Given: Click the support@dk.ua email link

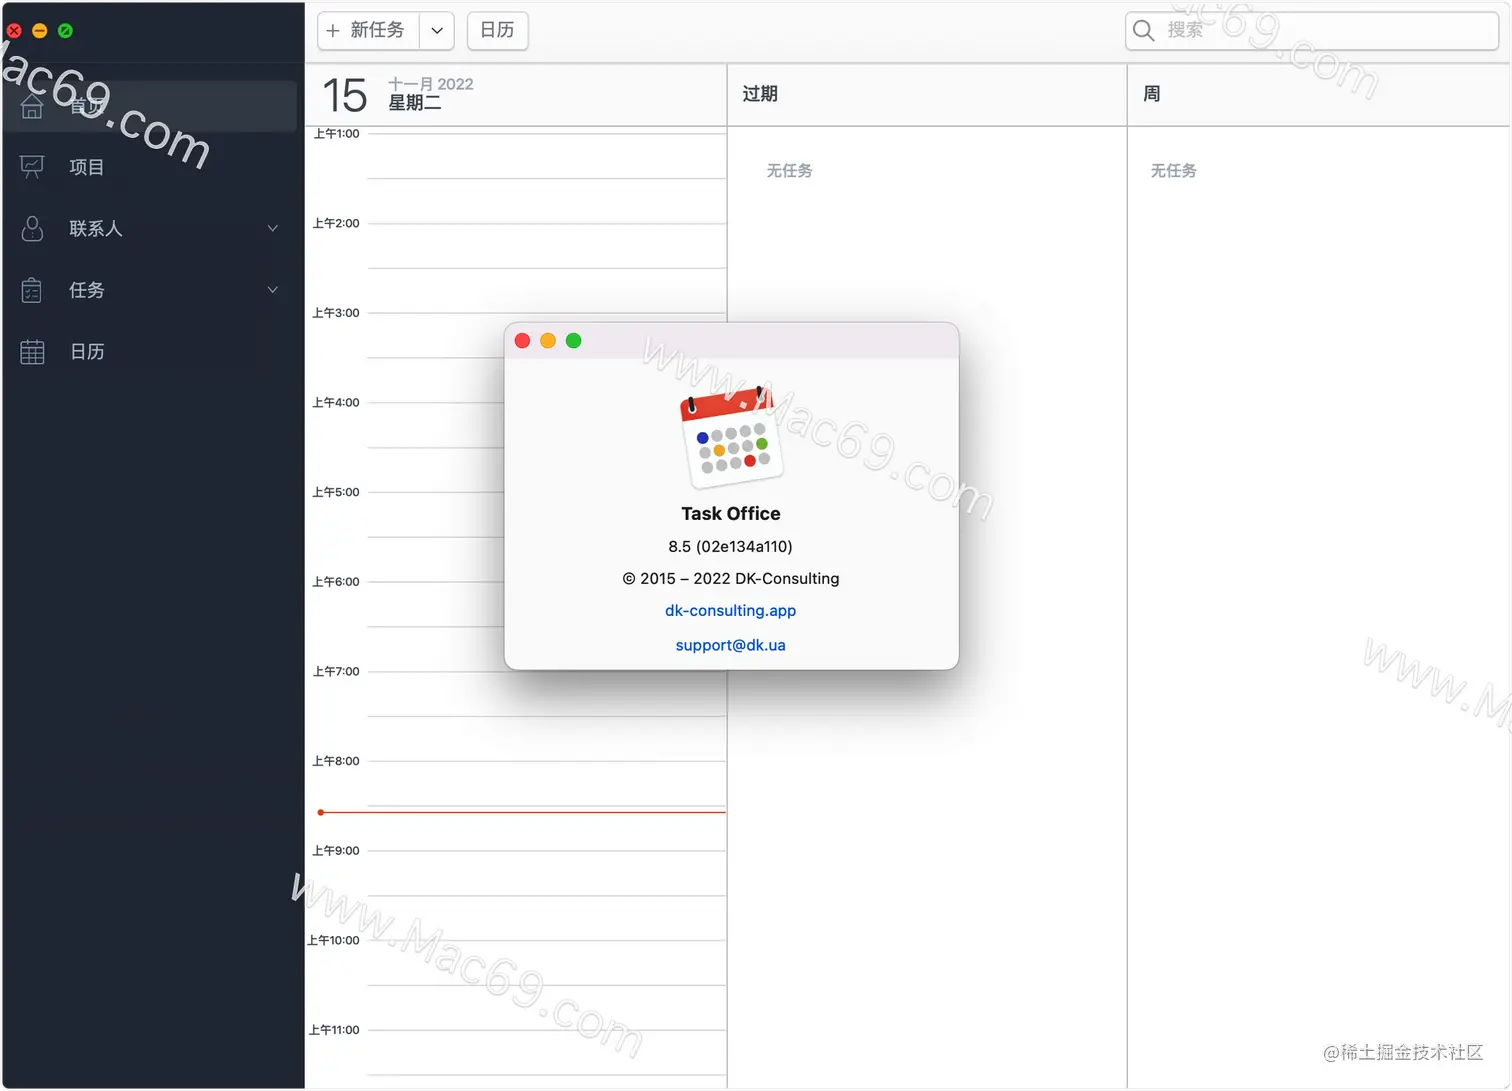Looking at the screenshot, I should point(731,645).
